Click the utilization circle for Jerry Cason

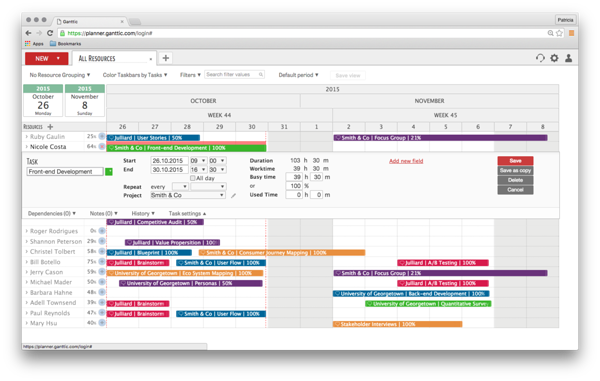point(102,272)
